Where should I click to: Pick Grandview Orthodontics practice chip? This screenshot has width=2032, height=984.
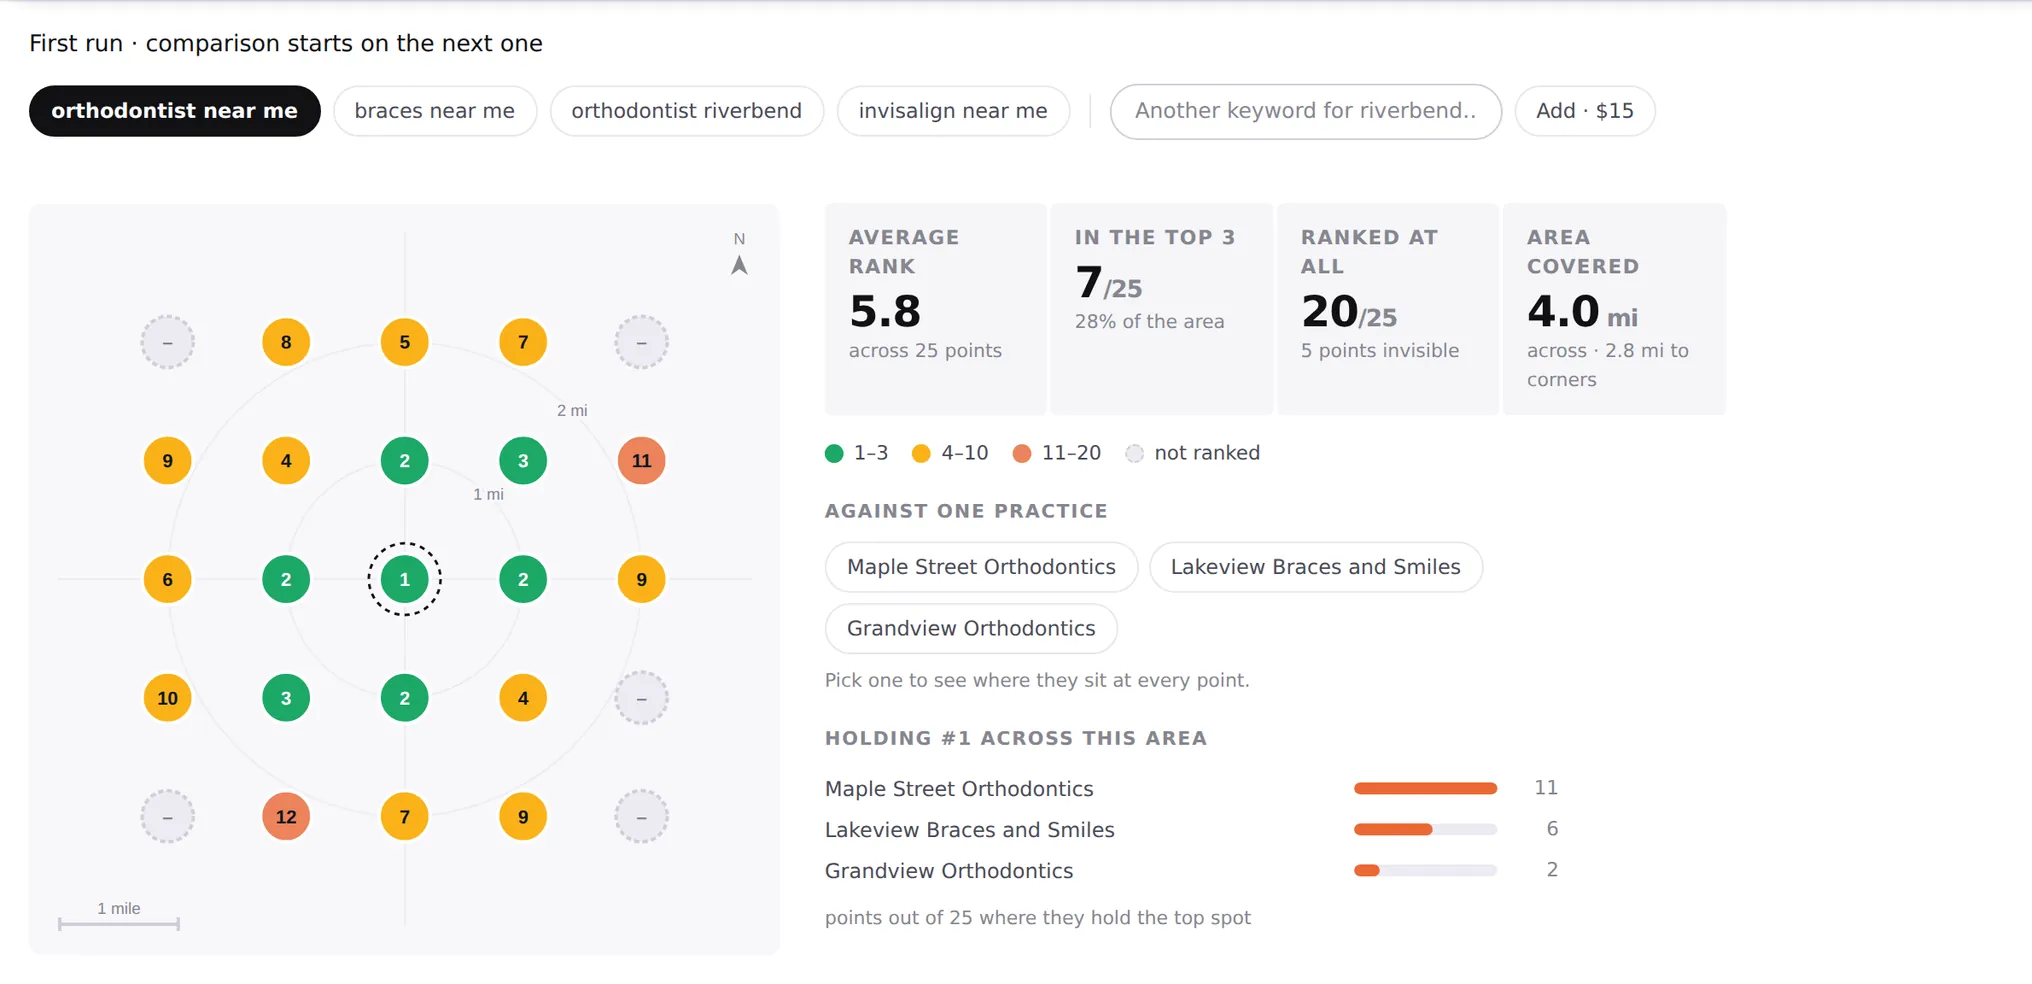(x=971, y=628)
